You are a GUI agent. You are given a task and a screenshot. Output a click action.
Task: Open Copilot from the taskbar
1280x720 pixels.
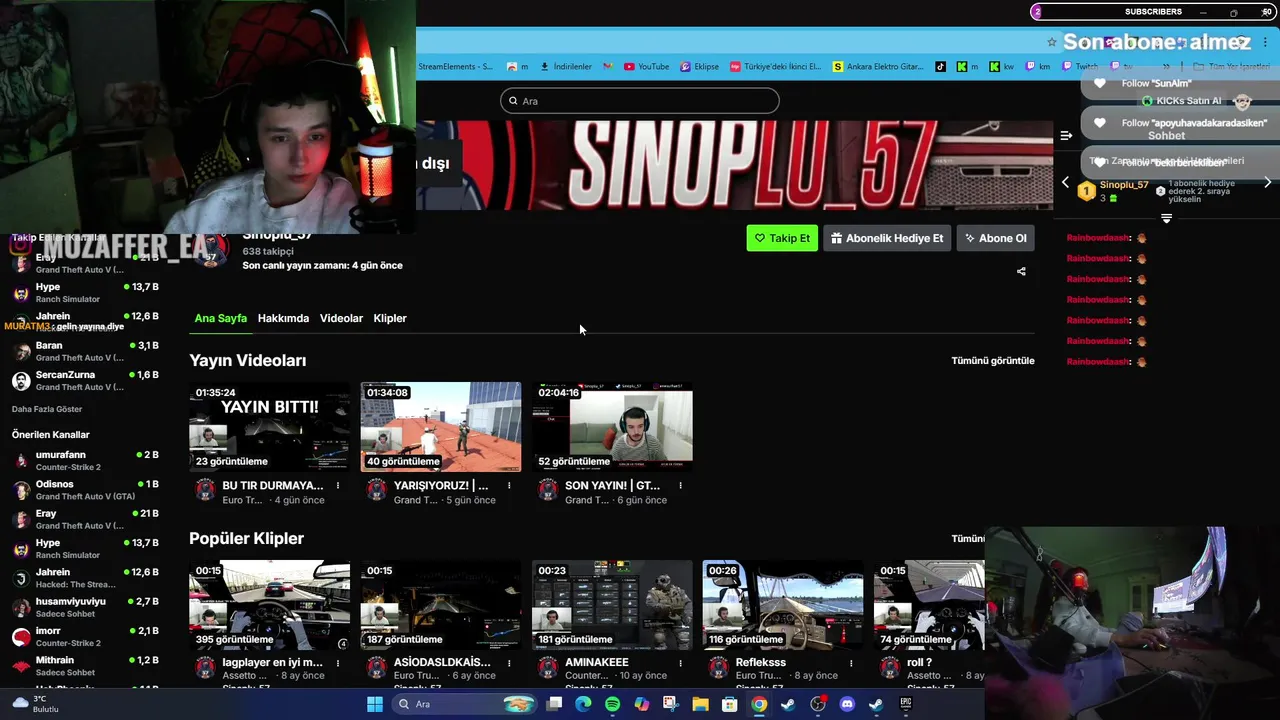641,704
